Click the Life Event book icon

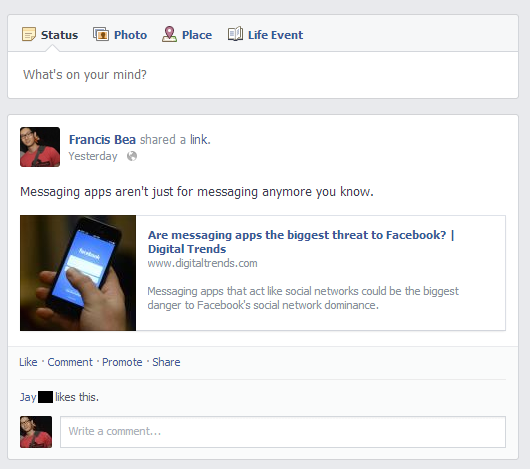pos(235,34)
